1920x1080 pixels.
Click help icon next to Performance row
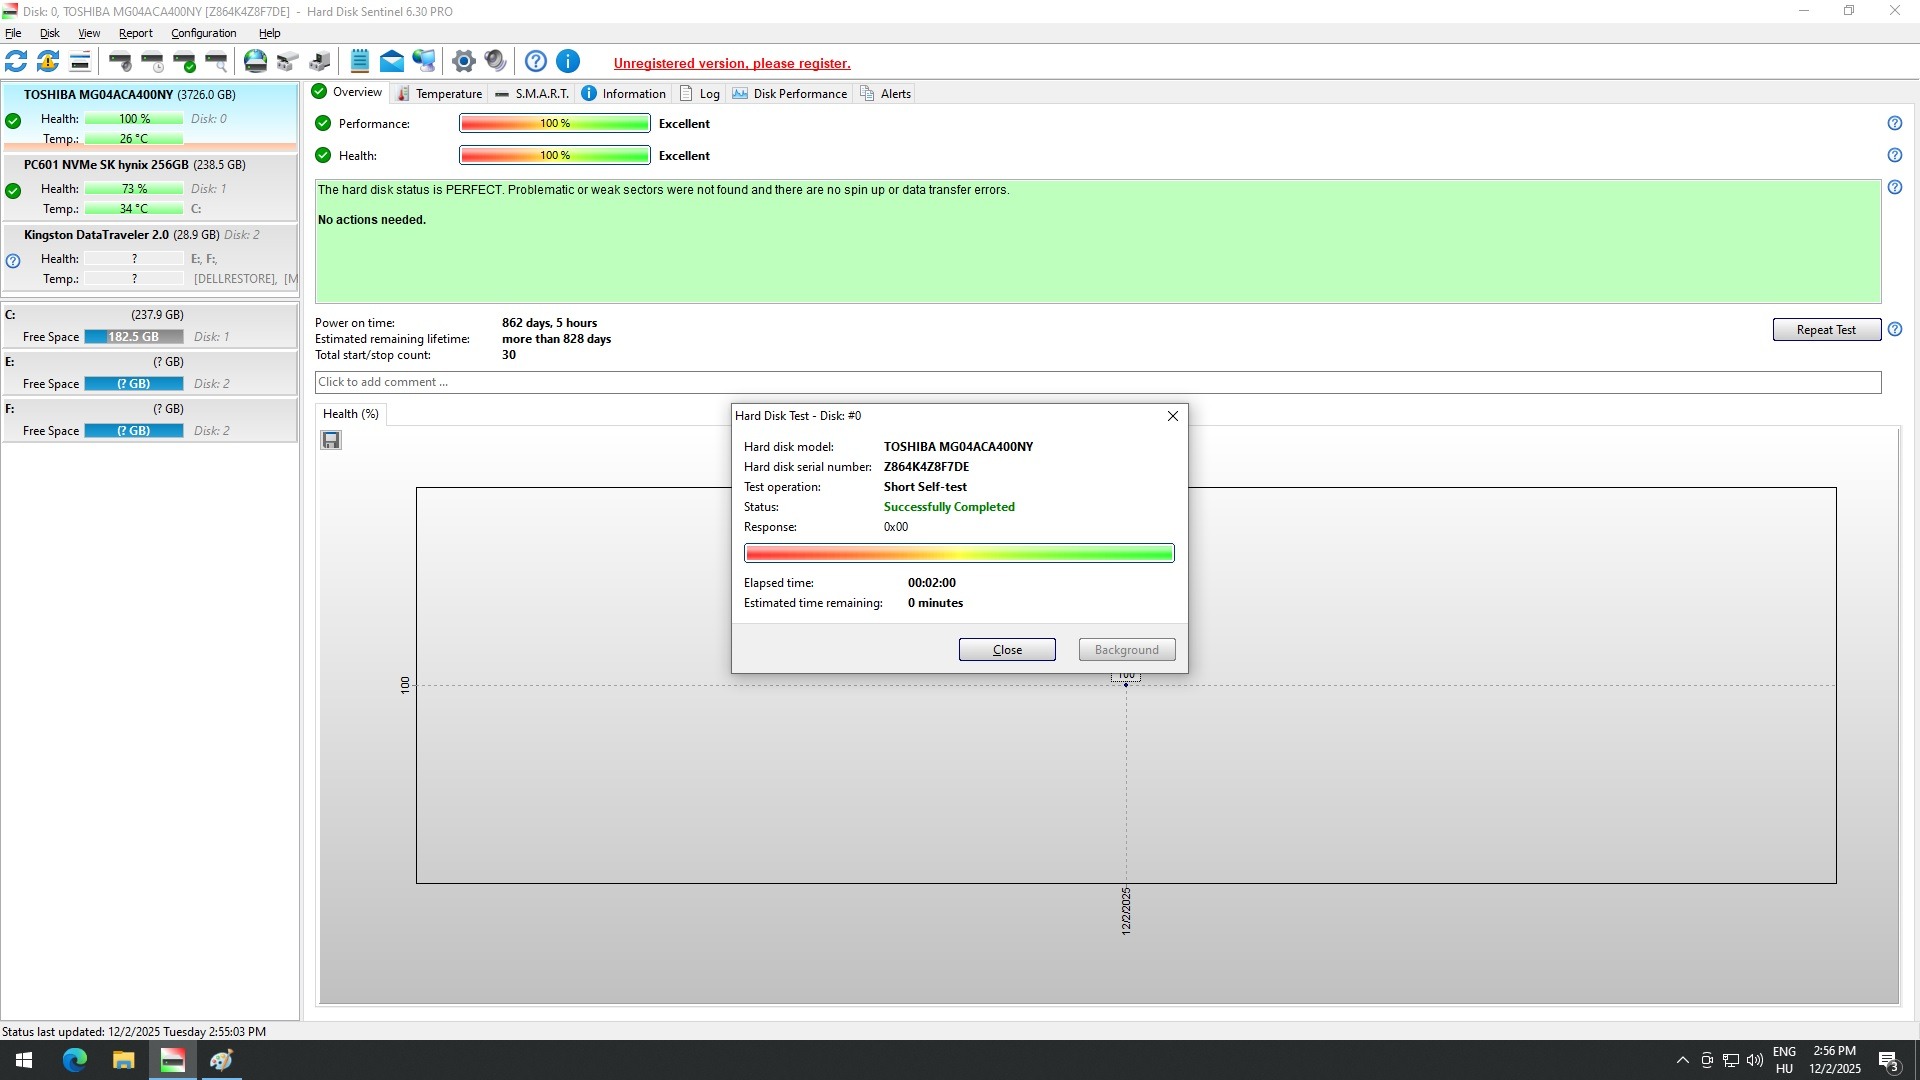pos(1894,124)
